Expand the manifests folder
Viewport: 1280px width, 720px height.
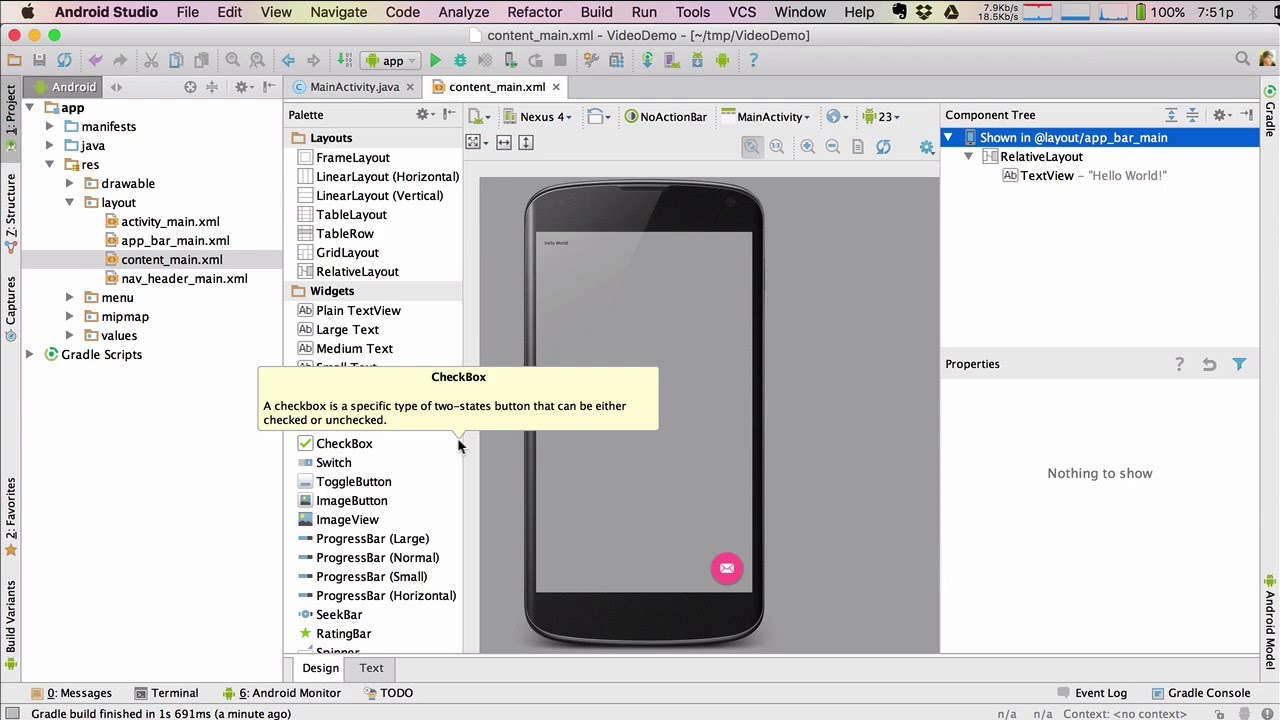tap(49, 127)
